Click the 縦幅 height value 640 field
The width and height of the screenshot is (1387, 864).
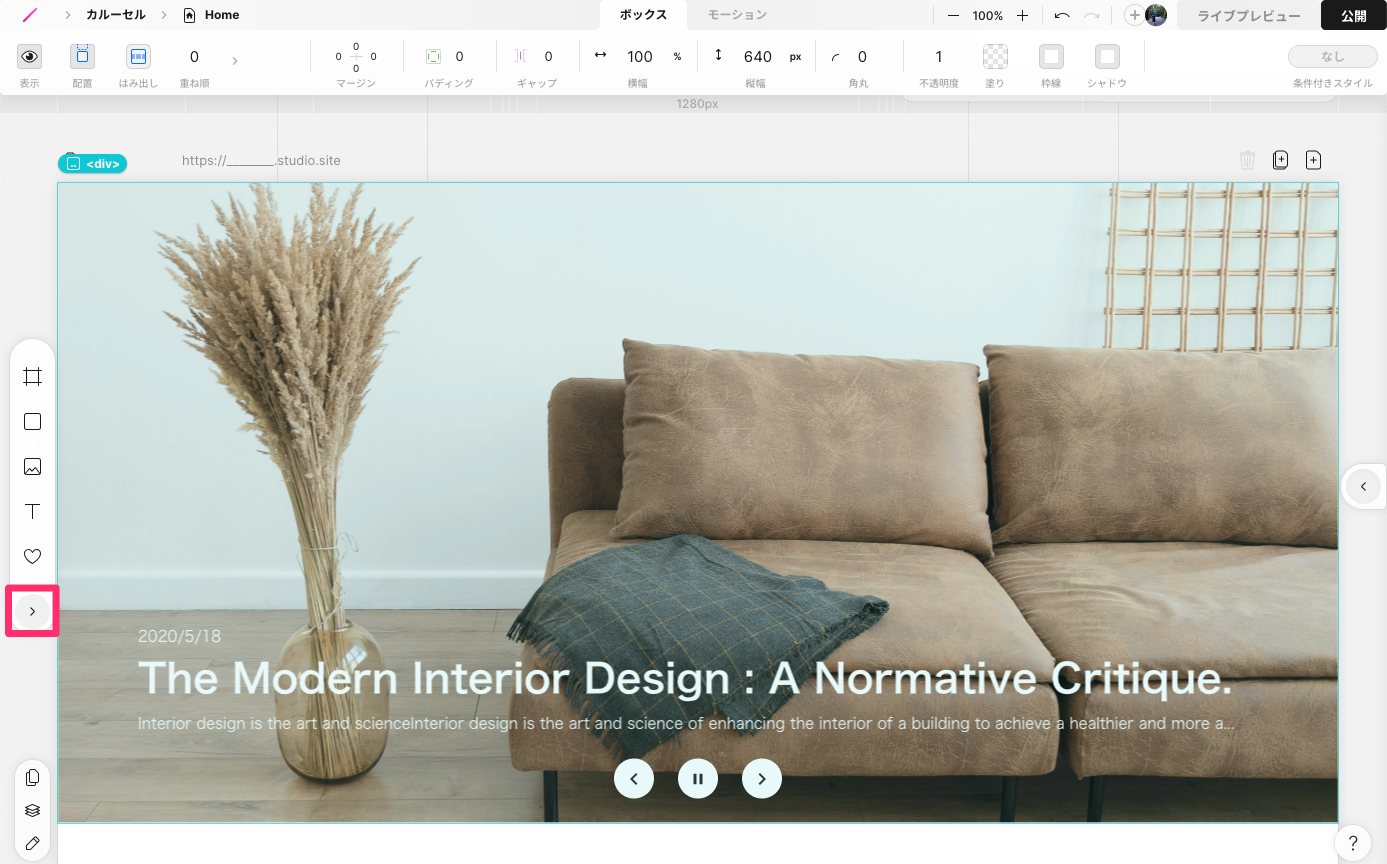point(757,57)
